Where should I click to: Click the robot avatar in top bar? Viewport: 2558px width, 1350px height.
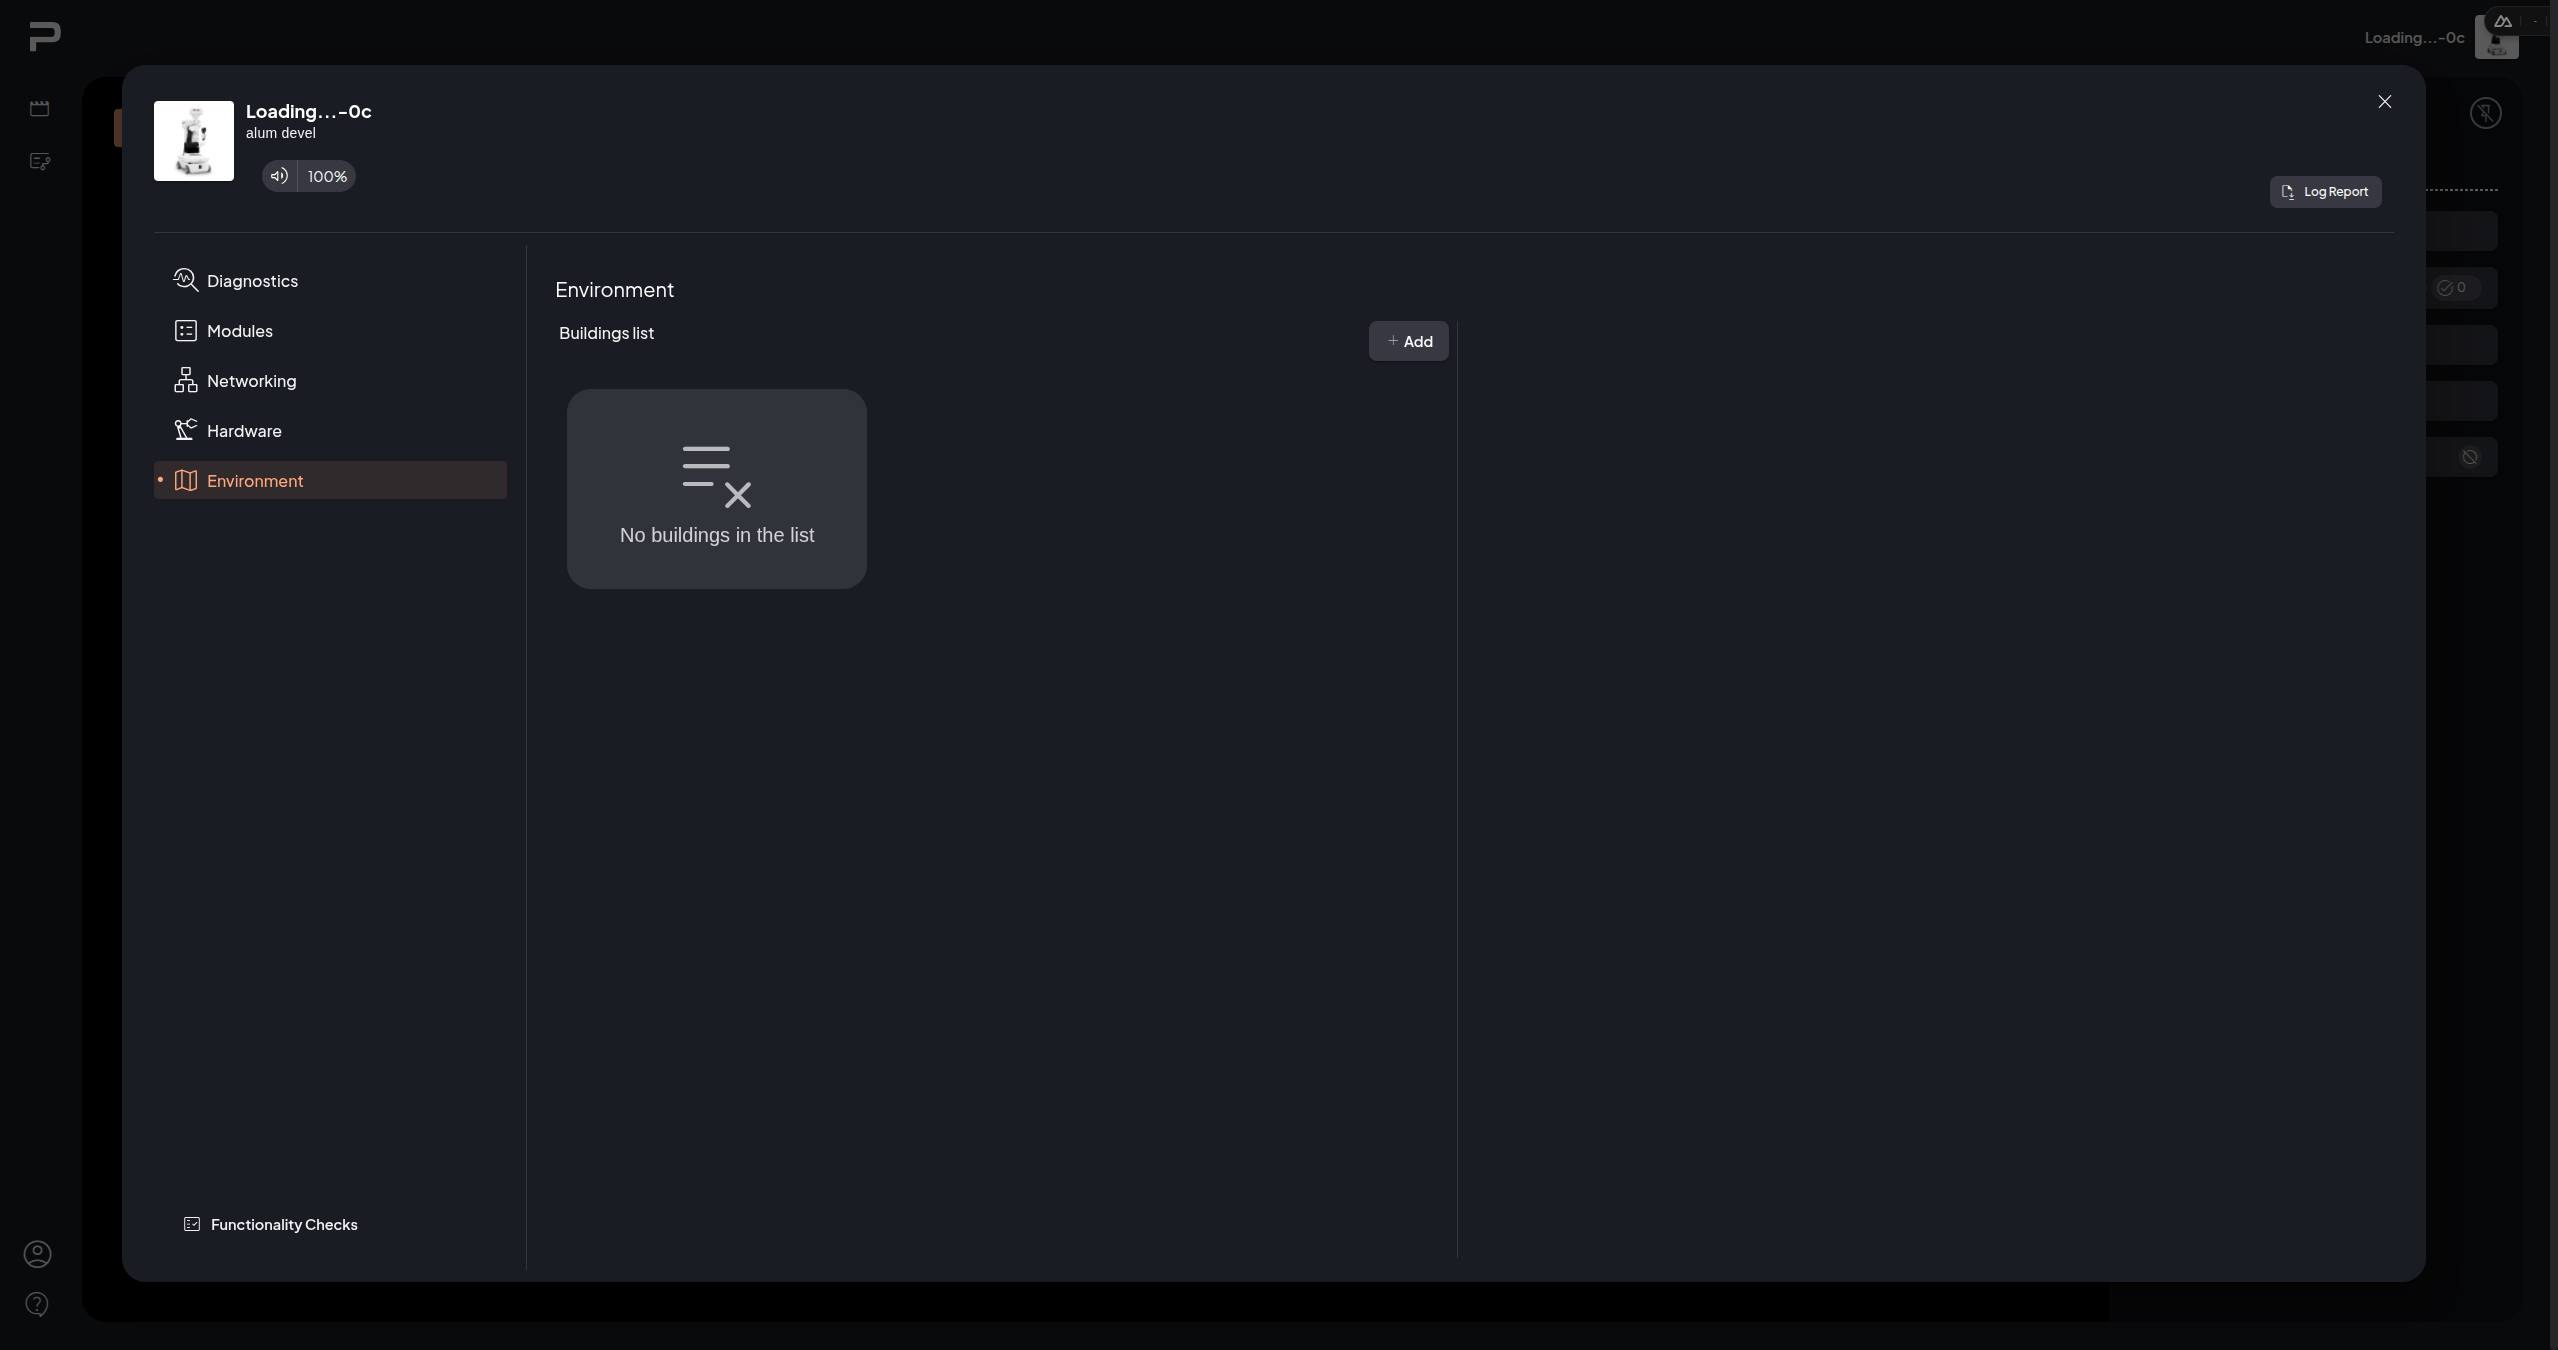(2496, 37)
